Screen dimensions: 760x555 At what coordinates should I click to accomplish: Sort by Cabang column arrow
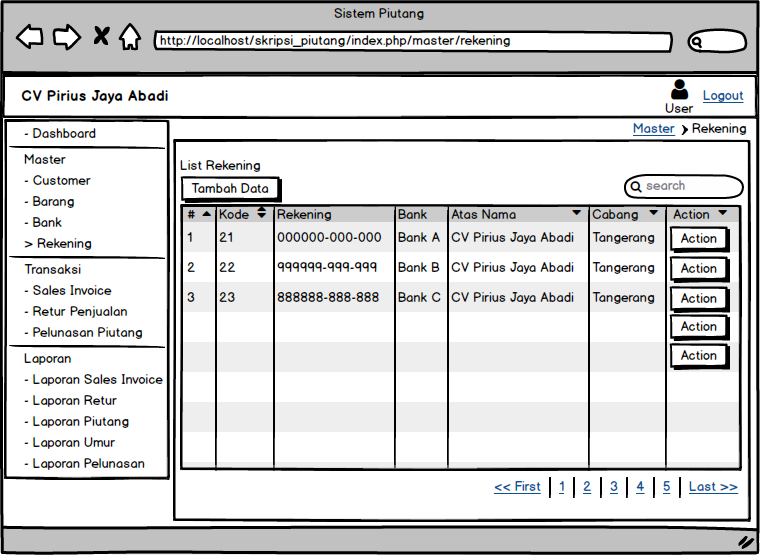coord(654,213)
